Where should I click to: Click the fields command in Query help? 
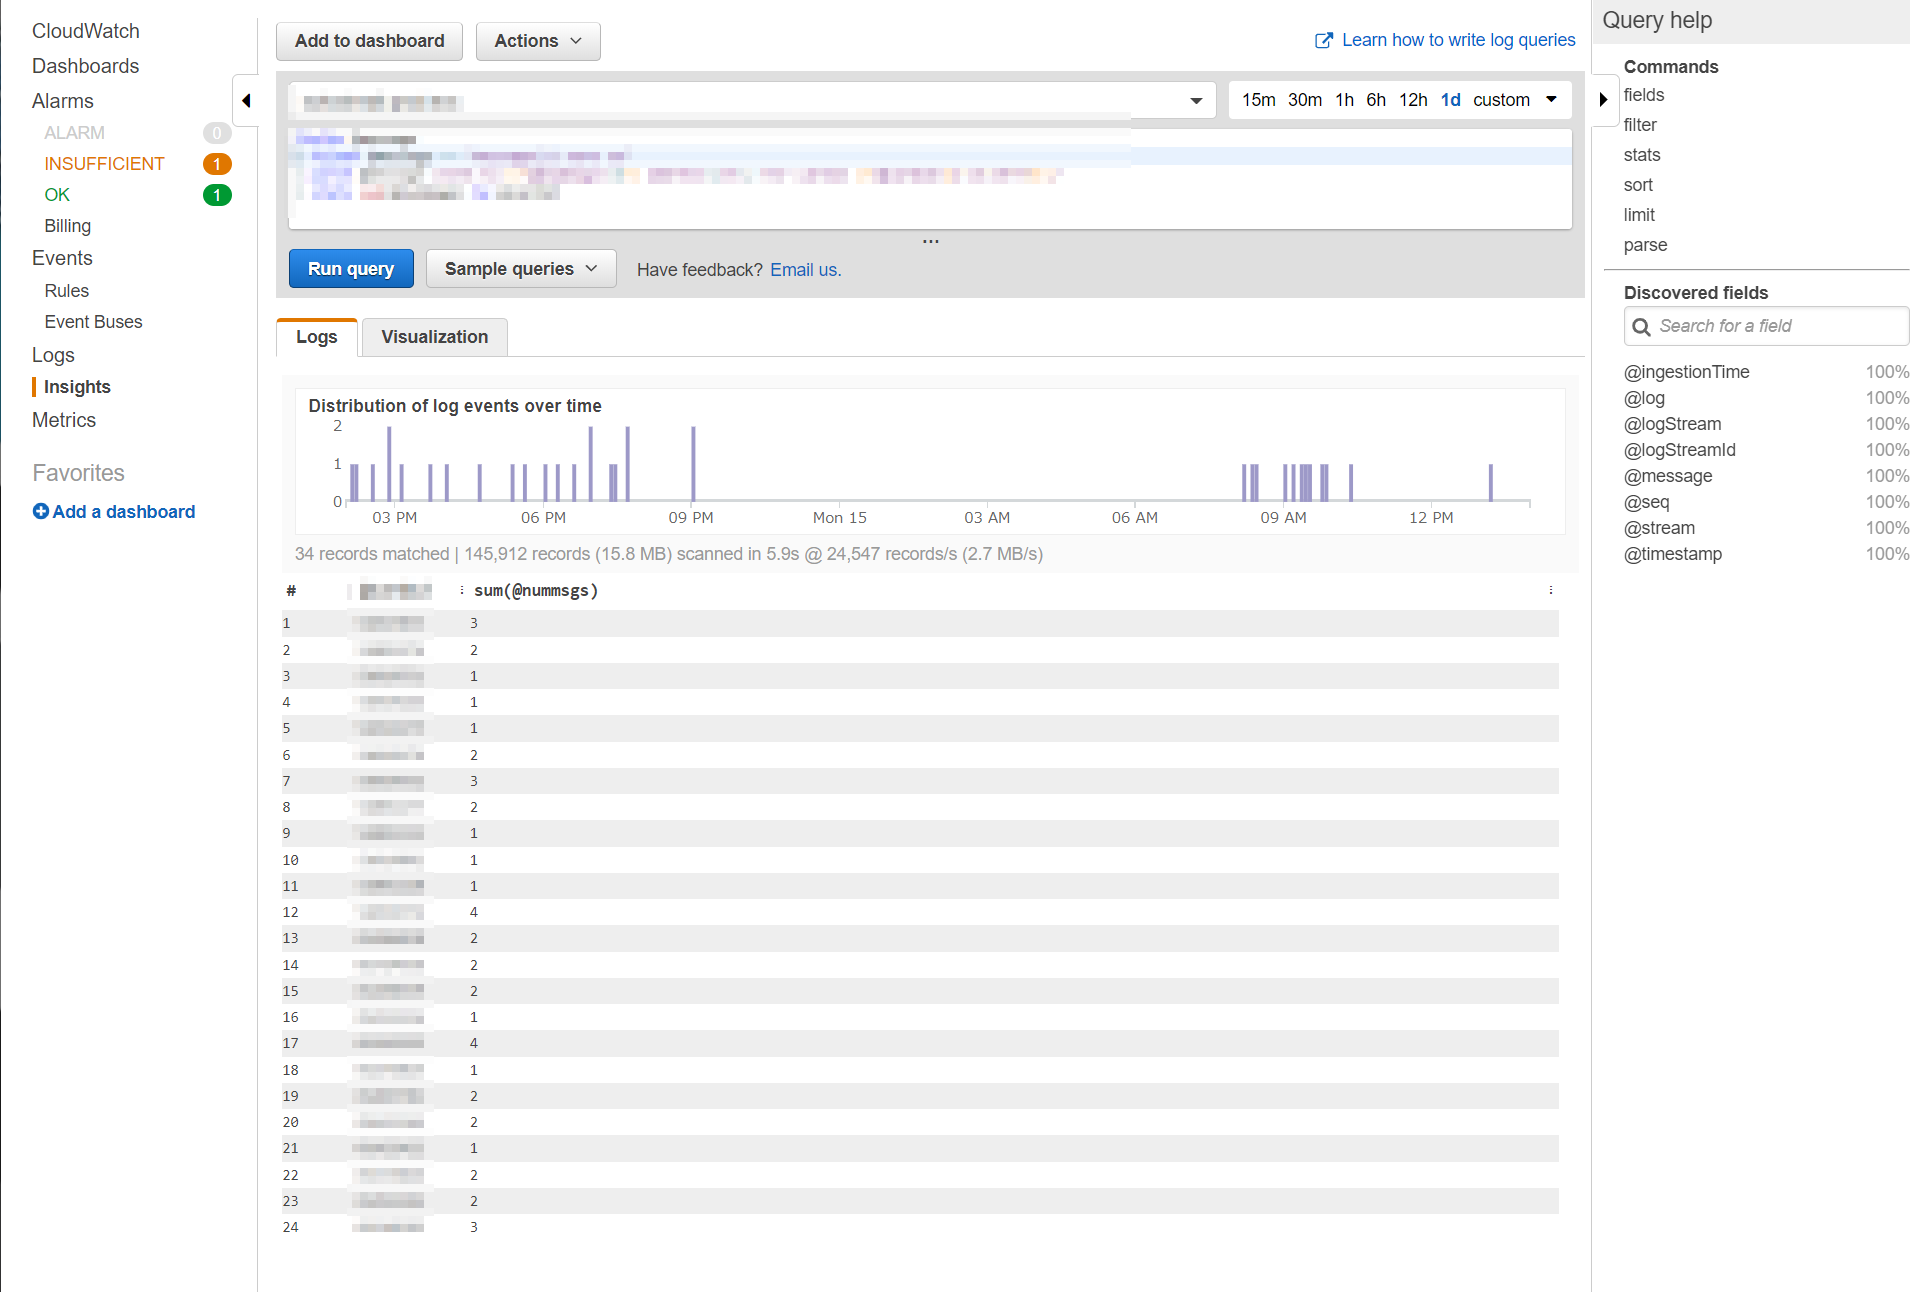click(1644, 95)
